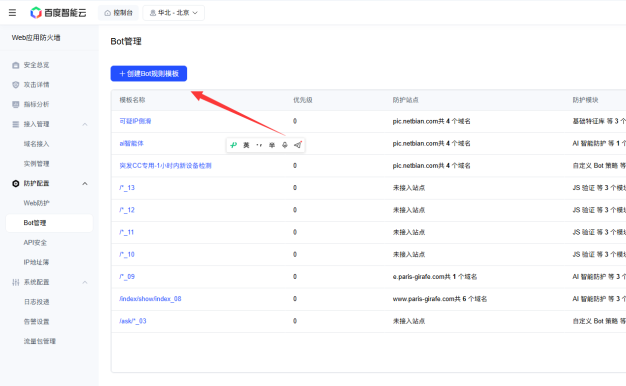
Task: Click AI 智能防护 module cell in /*_09 row
Action: (599, 277)
